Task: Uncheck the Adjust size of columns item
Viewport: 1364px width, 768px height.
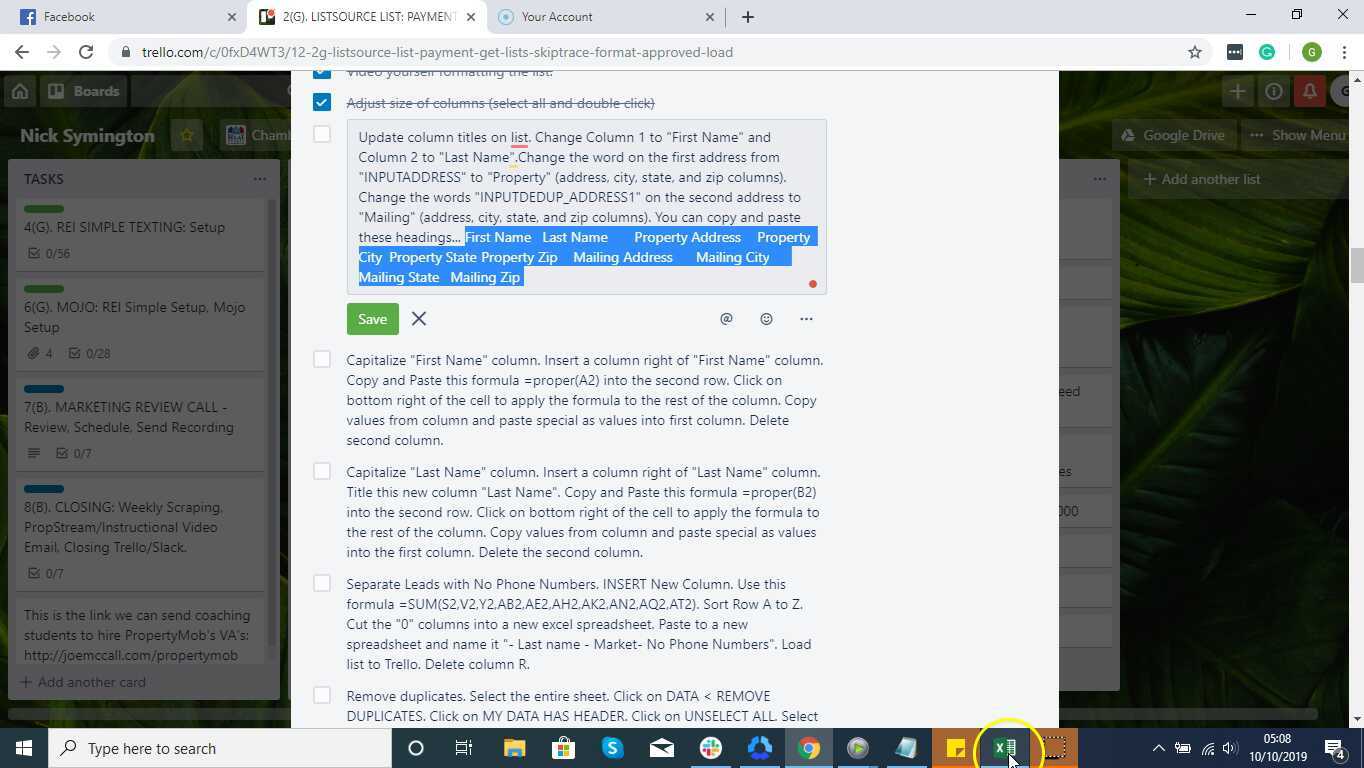Action: tap(321, 103)
